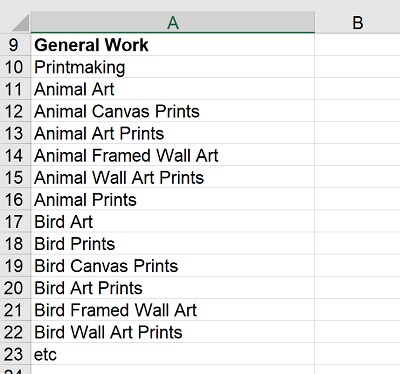Select Bird Wall Art Prints cell
The image size is (400, 374).
click(173, 332)
